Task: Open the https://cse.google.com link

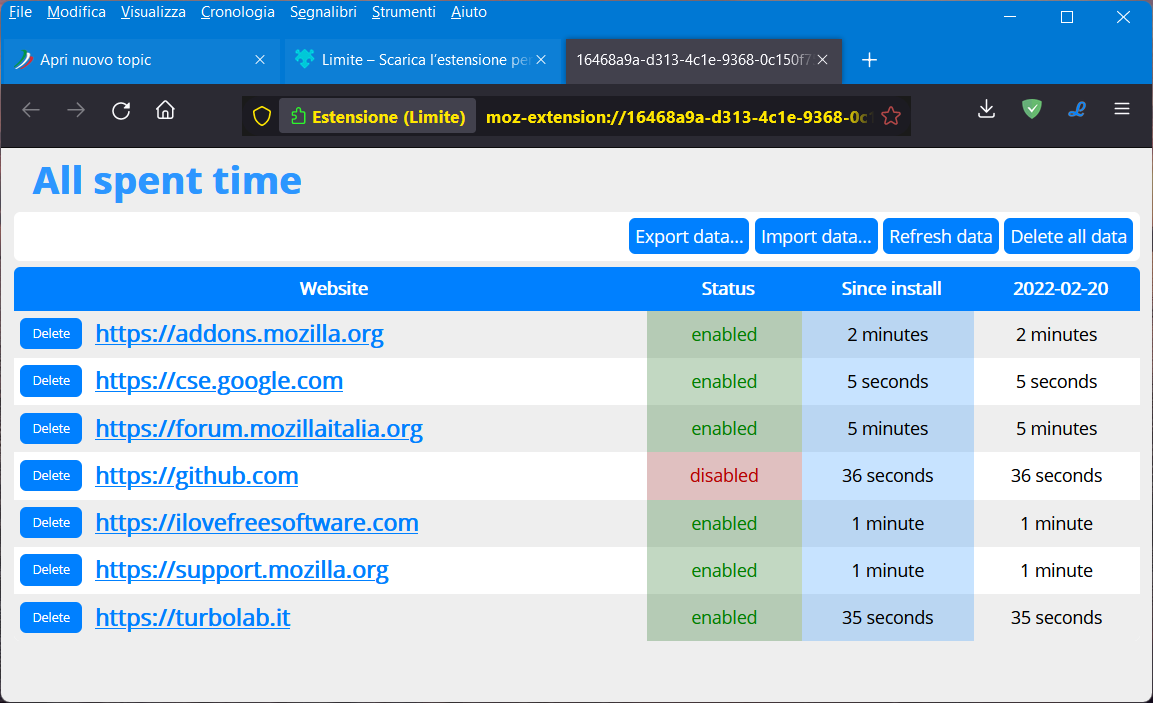Action: pos(219,381)
